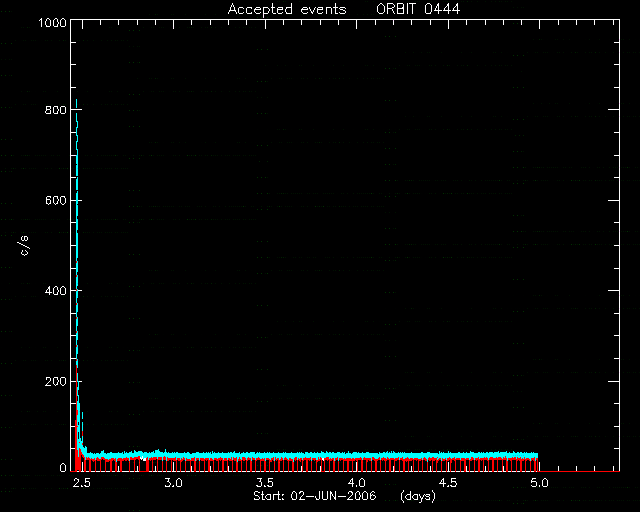Click the 400 y-axis tick label
Screen dimensions: 640x512
click(56, 291)
